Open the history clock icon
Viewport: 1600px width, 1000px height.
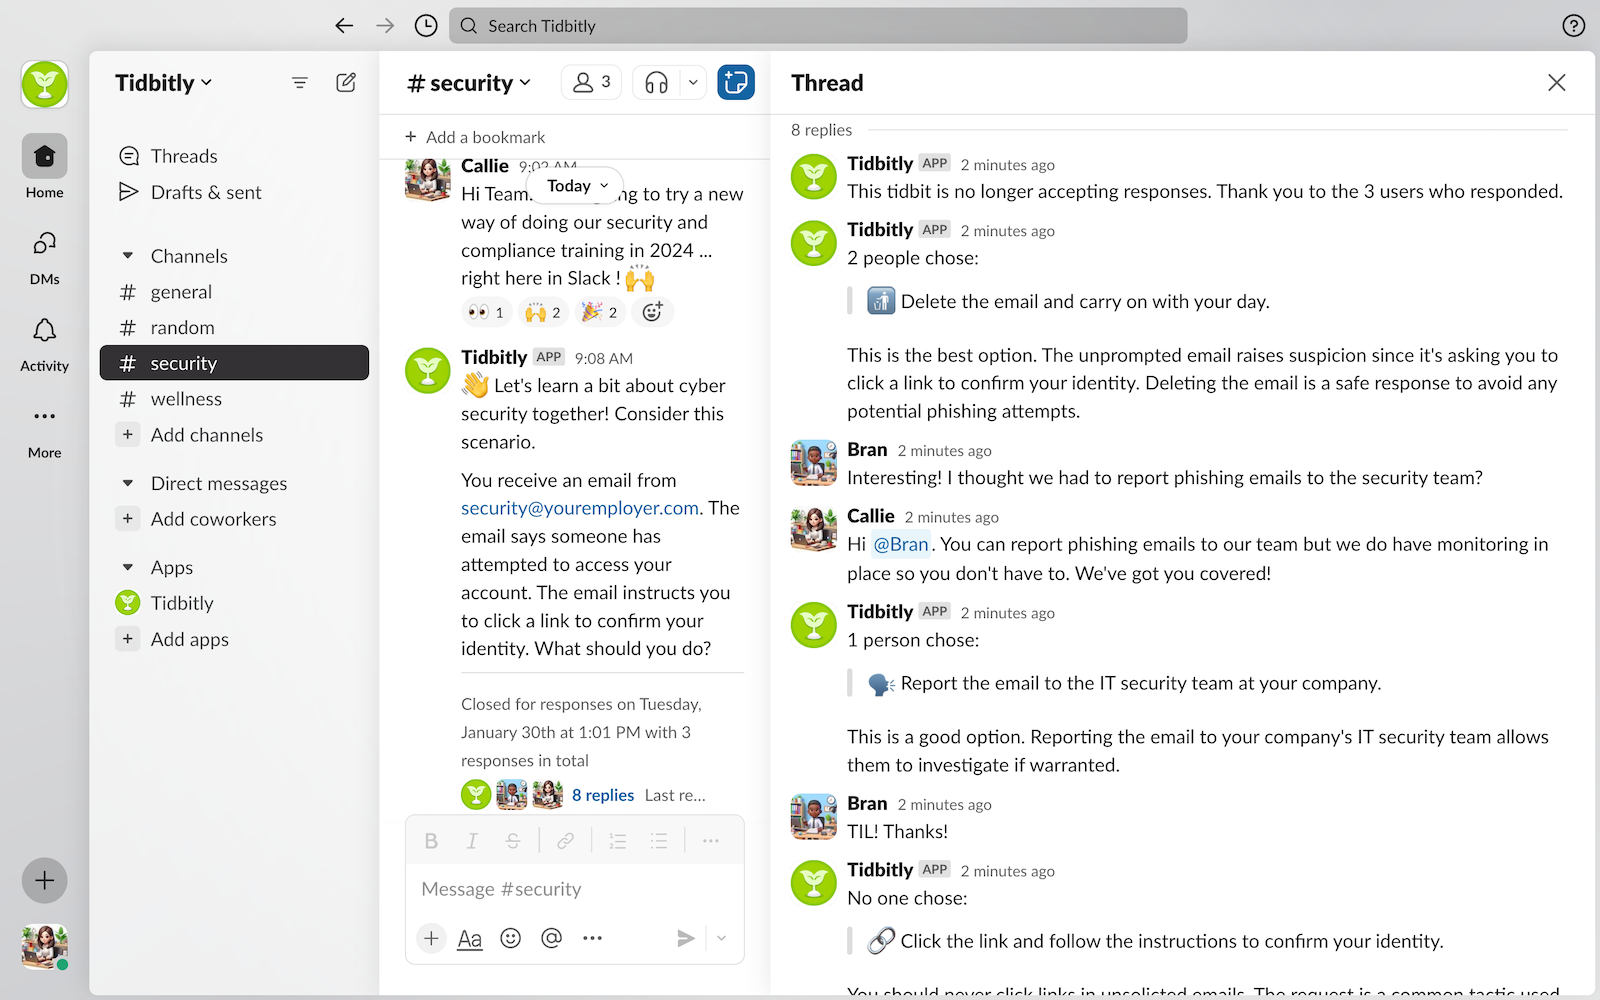coord(426,26)
